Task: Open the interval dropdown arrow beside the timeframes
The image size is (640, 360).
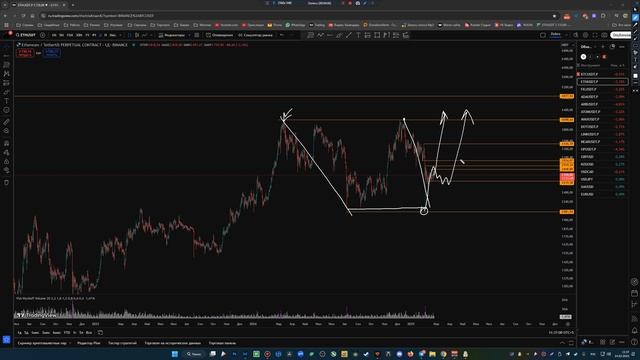Action: coord(121,35)
